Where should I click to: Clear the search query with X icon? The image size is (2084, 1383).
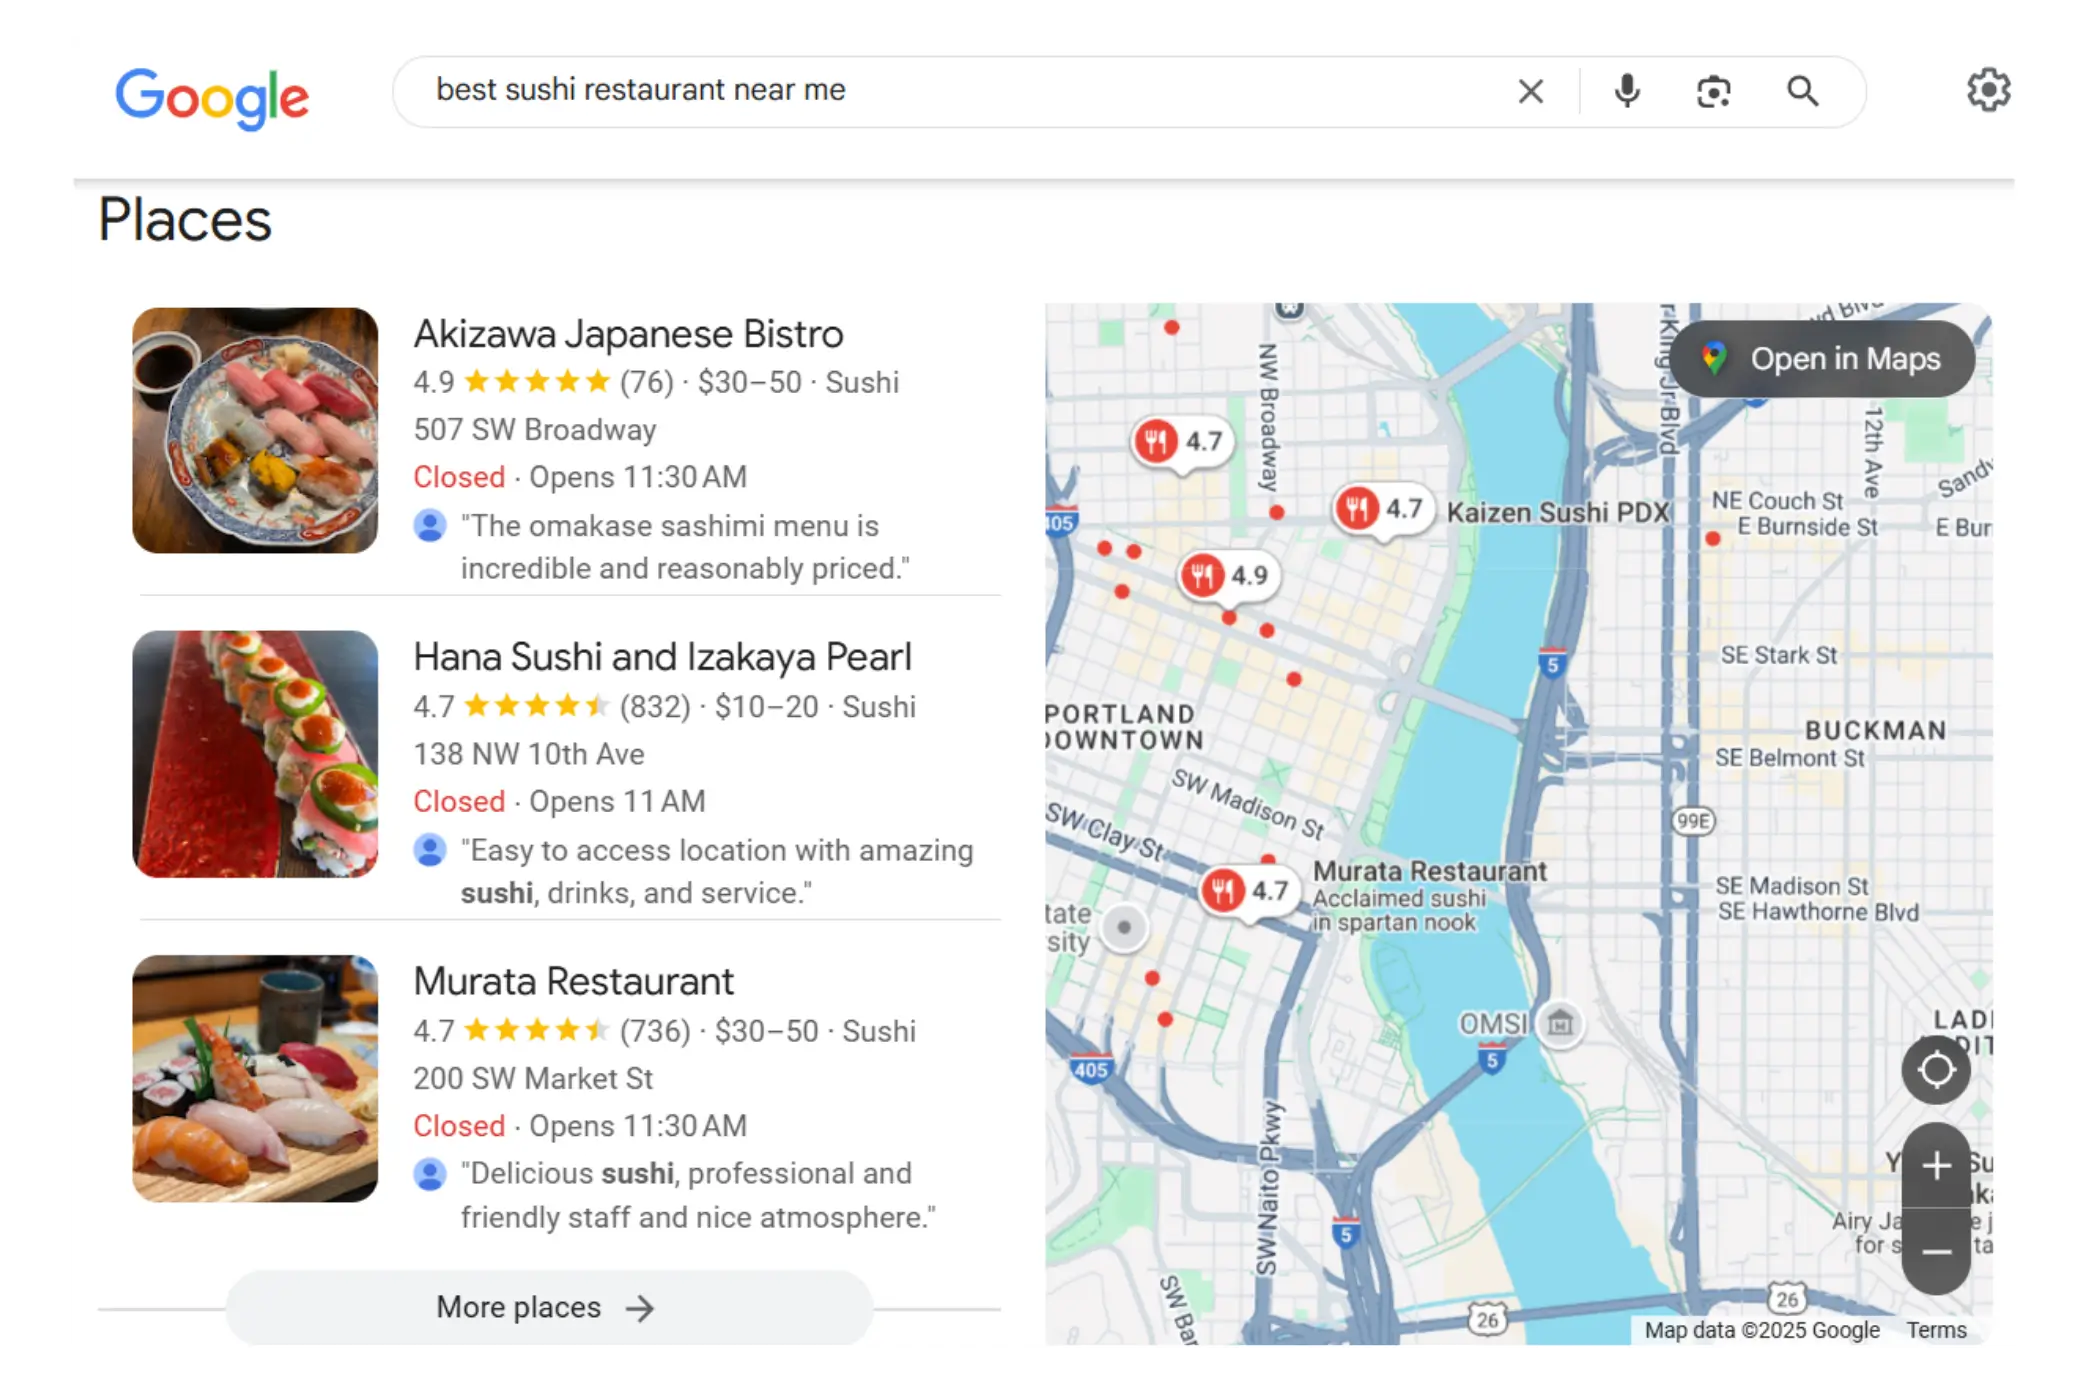point(1530,92)
